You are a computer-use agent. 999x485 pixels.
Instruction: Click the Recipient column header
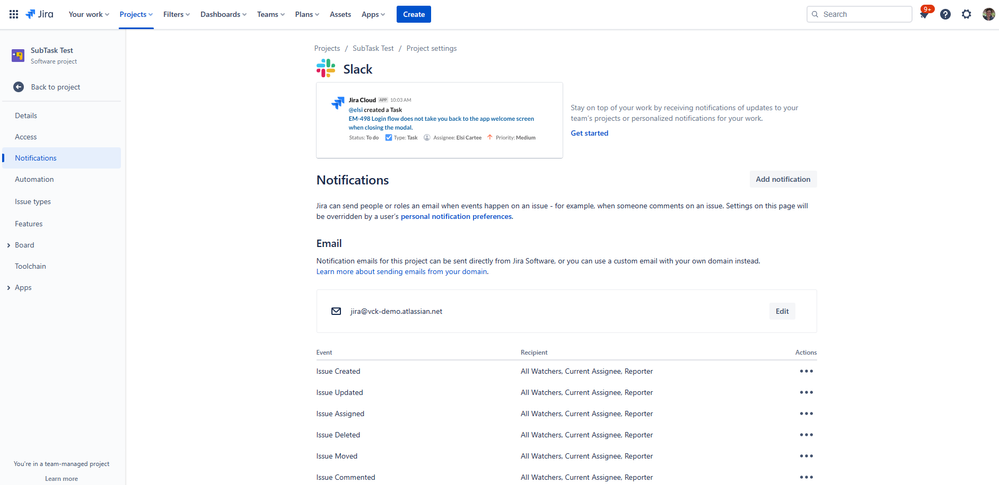pos(534,352)
